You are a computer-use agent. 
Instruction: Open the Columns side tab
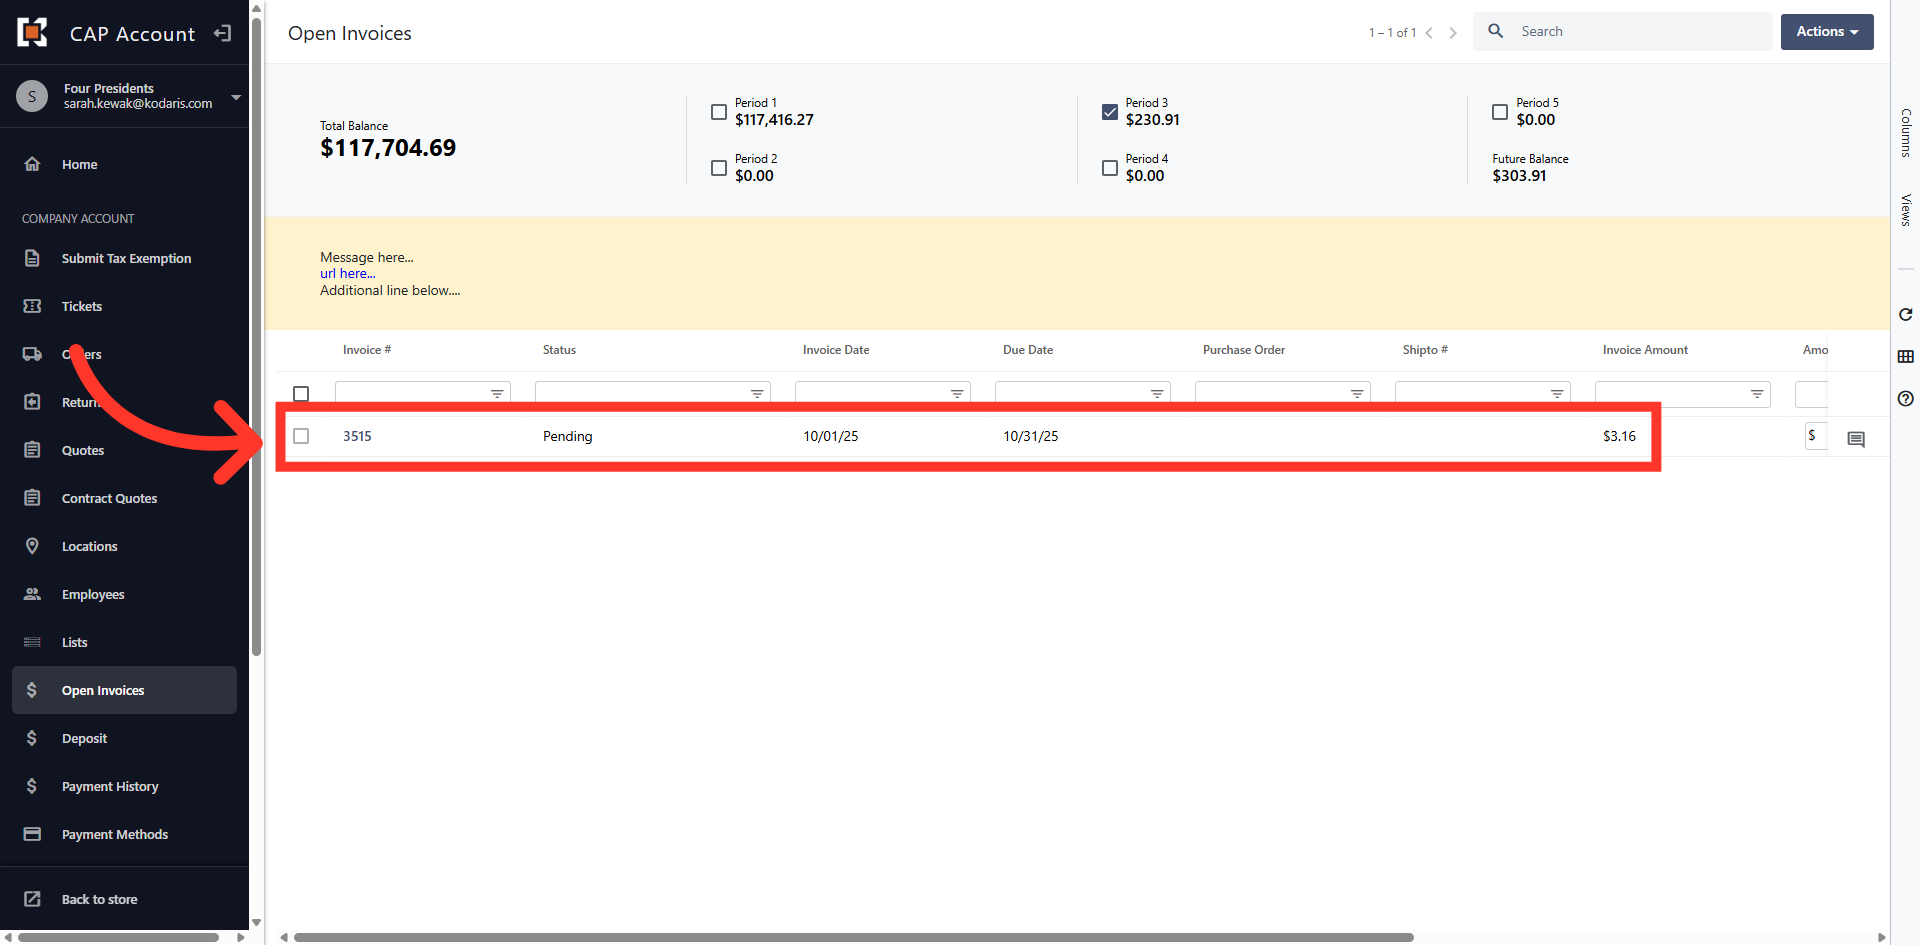coord(1906,132)
